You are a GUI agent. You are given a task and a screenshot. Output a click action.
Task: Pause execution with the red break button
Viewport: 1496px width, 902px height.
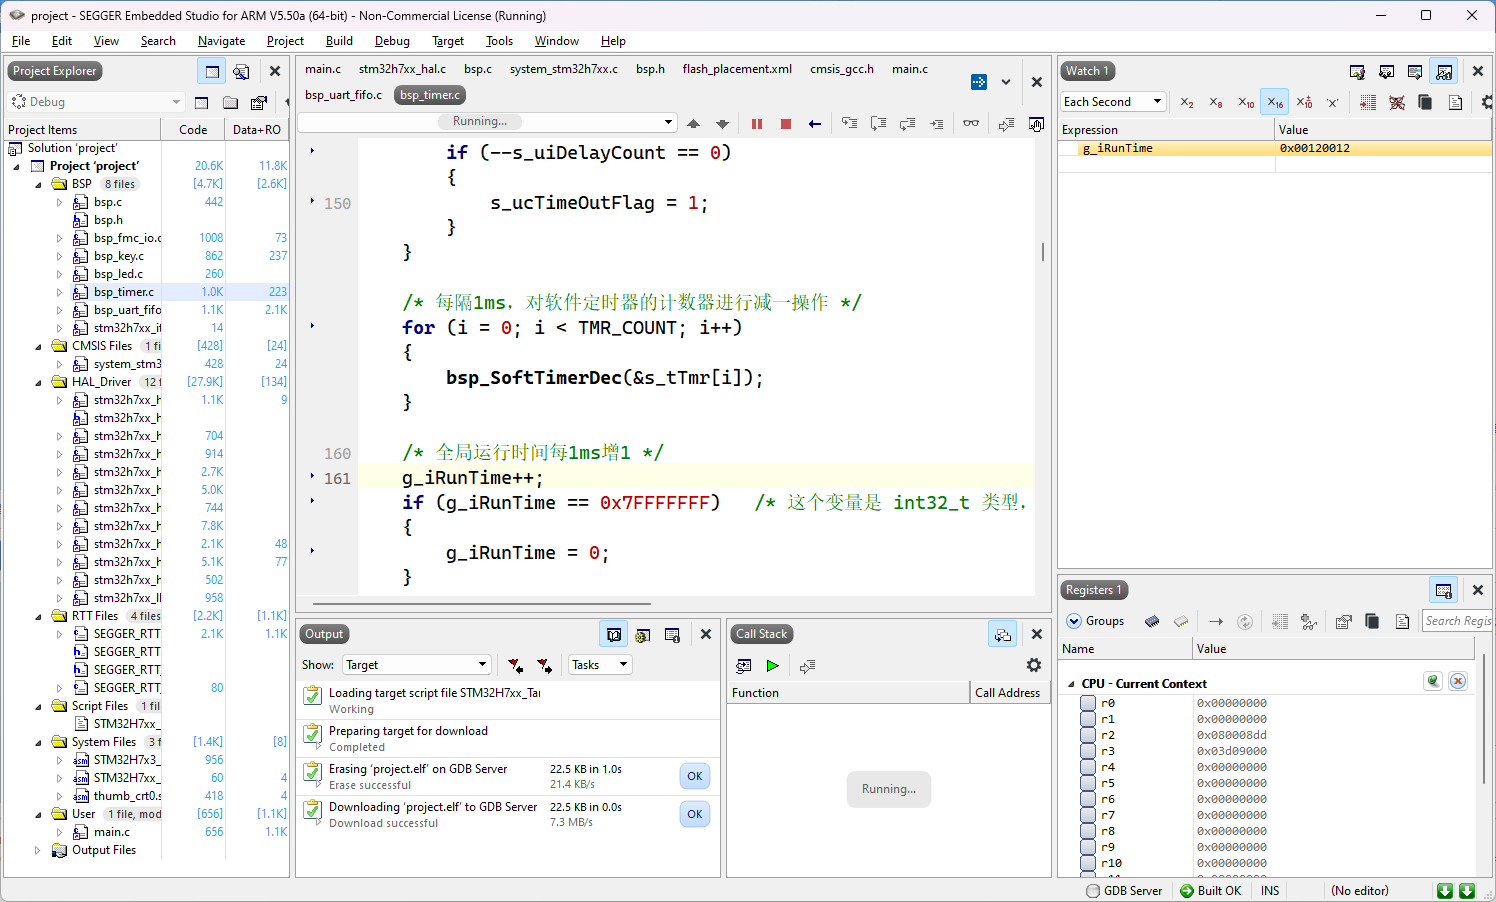(757, 123)
